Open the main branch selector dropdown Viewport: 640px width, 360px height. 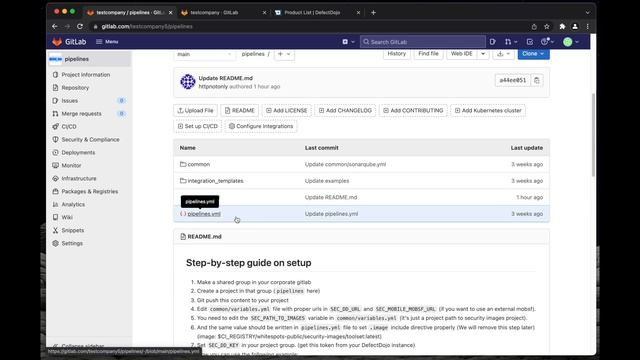(204, 54)
